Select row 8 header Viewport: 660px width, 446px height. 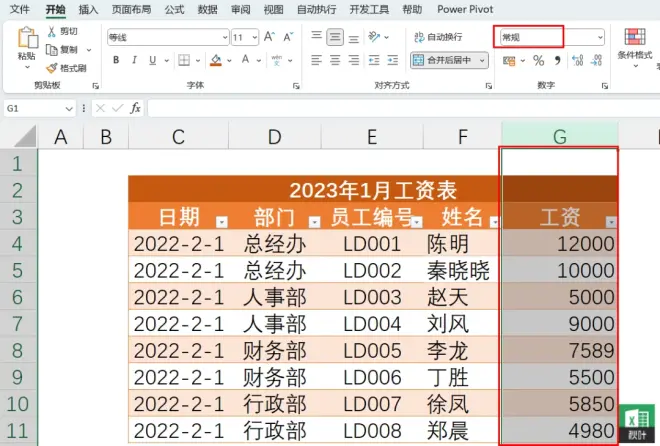pyautogui.click(x=18, y=350)
